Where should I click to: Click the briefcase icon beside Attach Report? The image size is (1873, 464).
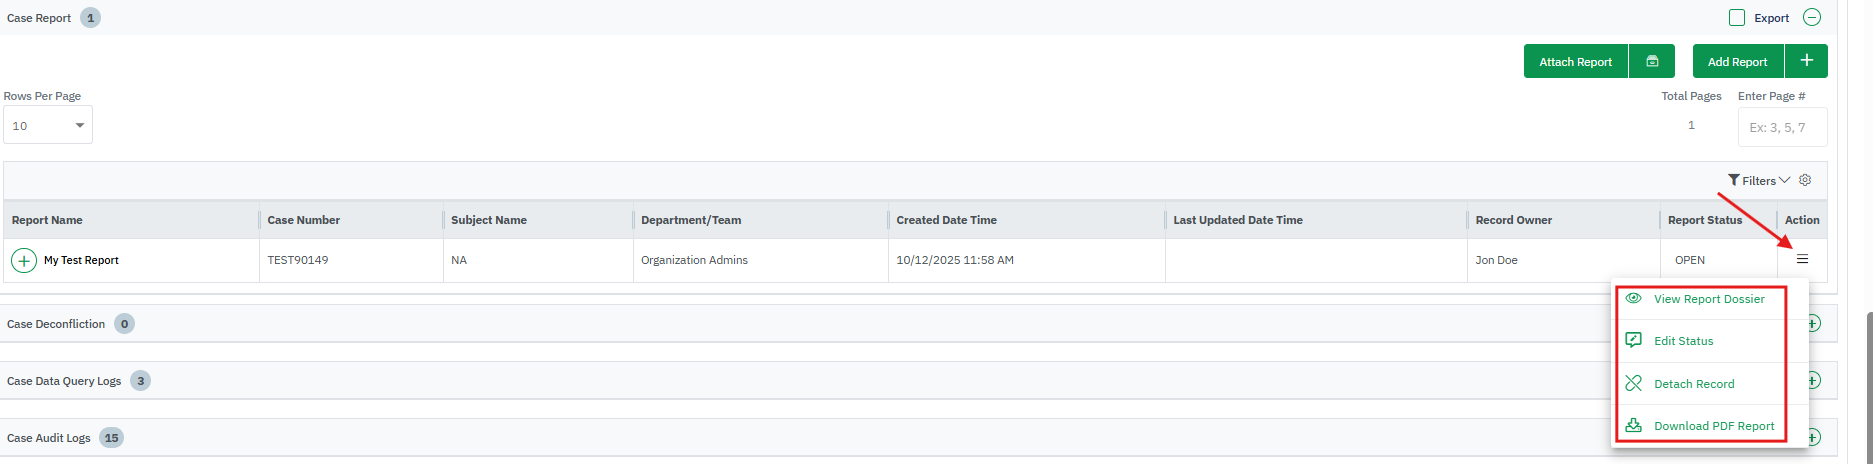point(1652,61)
